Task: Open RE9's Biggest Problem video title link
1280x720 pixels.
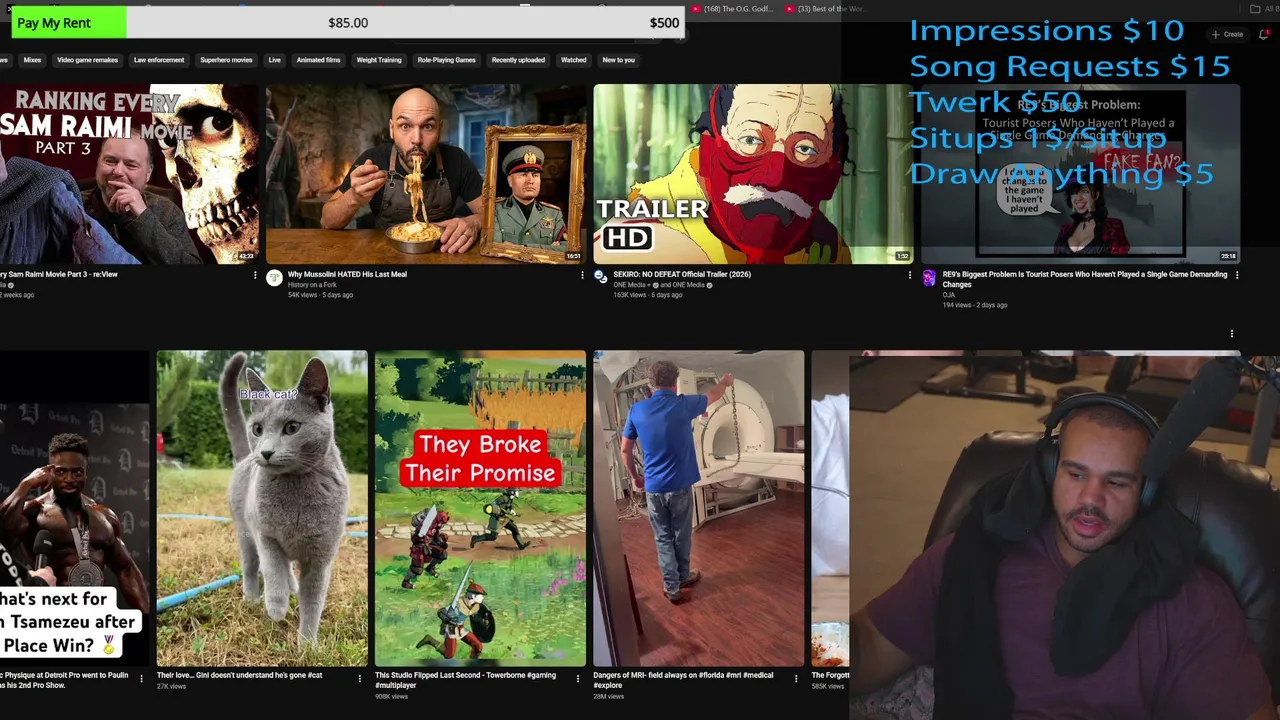Action: coord(1085,279)
